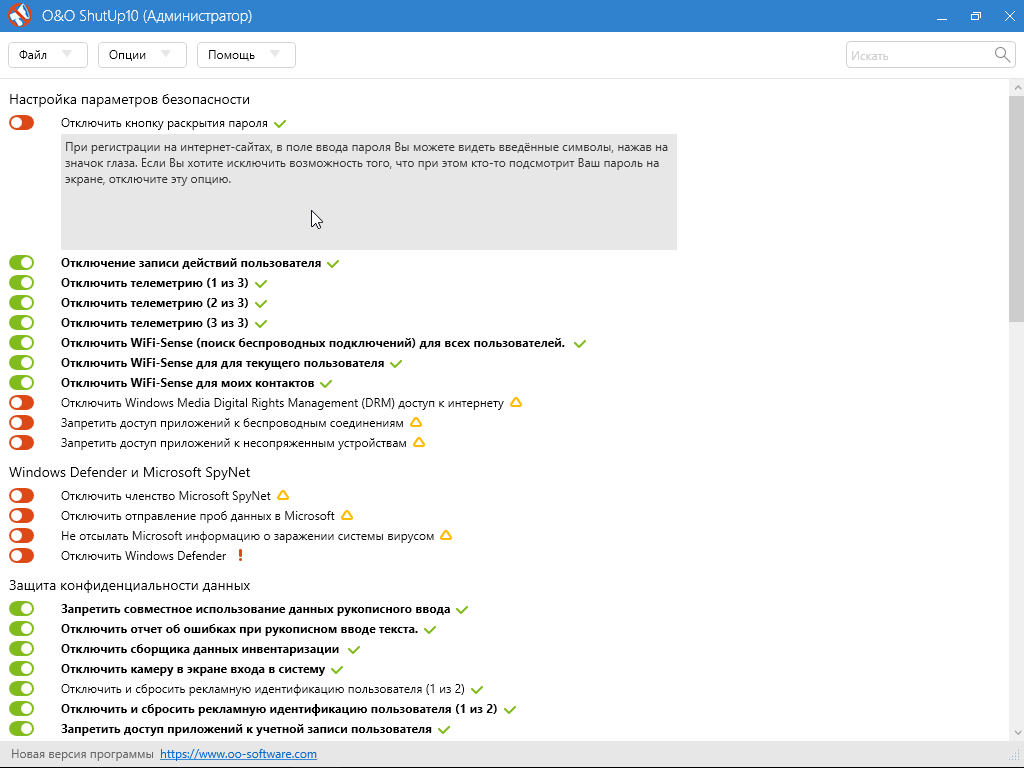Select Отключить телеметрию (1 из 3) label
This screenshot has width=1024, height=768.
(x=155, y=283)
